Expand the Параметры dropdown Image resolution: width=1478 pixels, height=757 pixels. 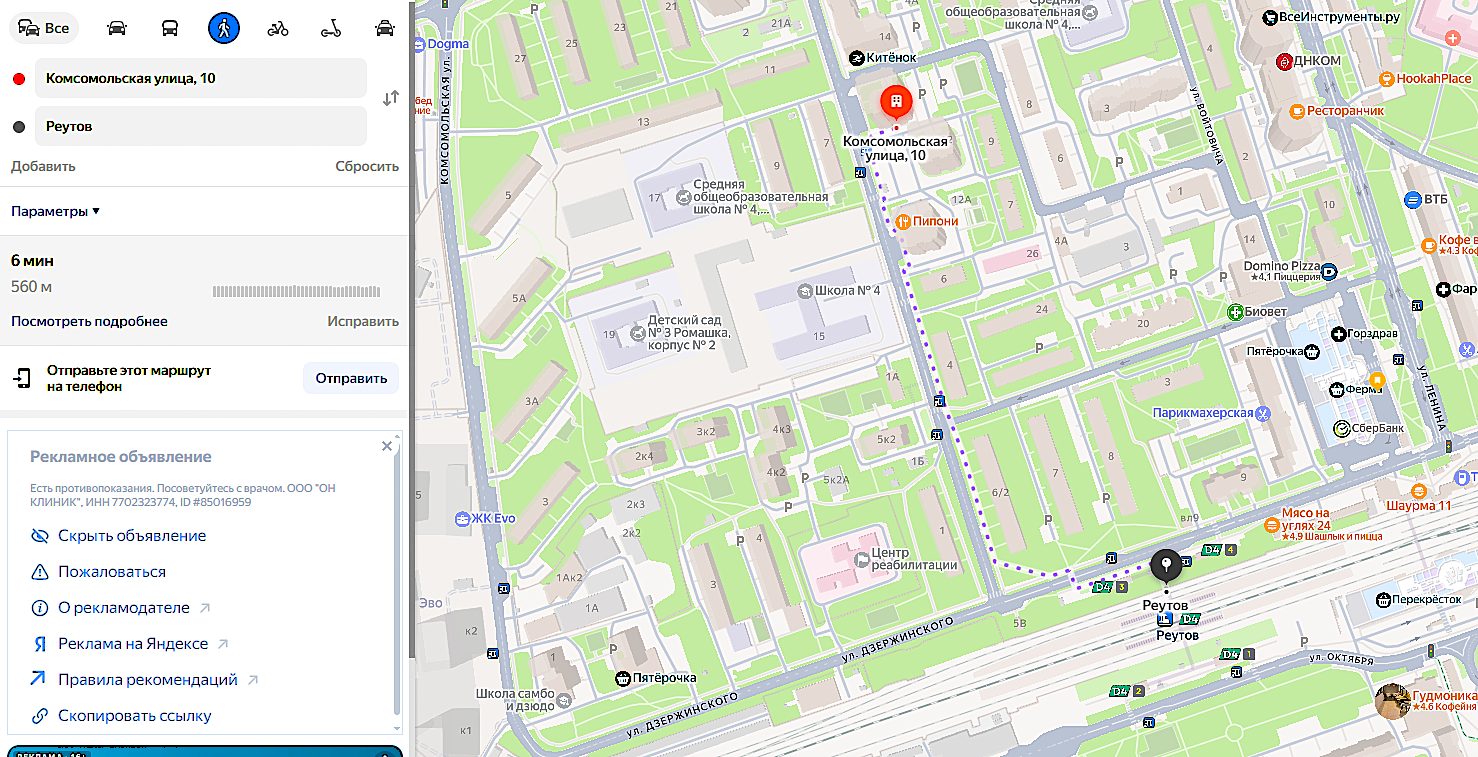point(56,211)
